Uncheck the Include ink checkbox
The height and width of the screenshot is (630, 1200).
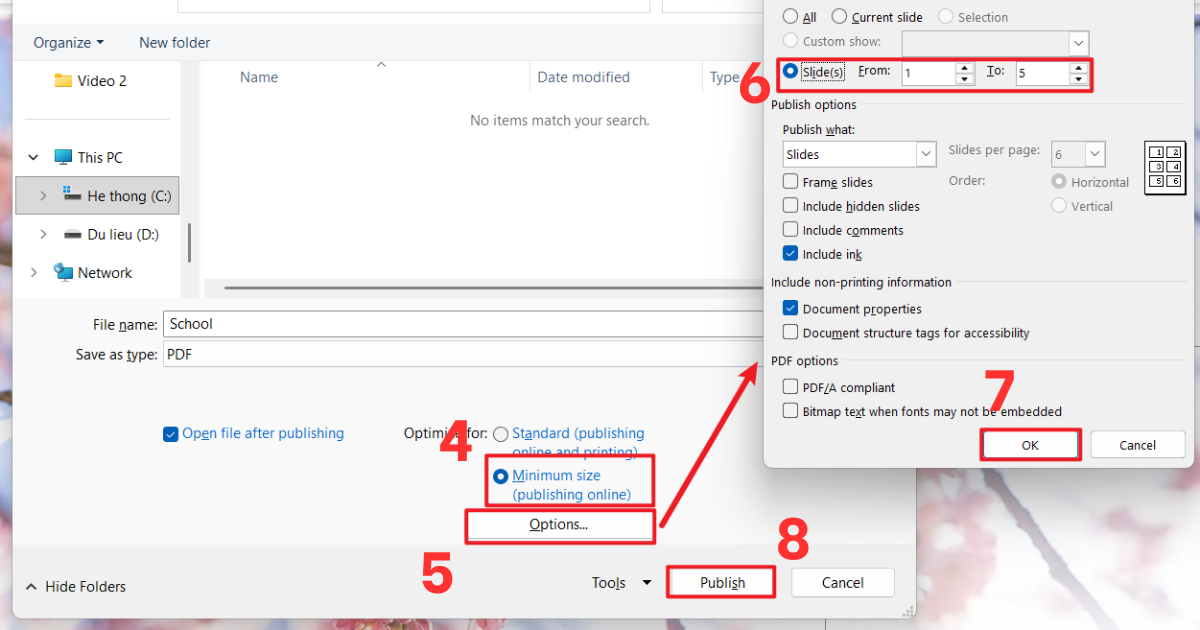tap(791, 254)
